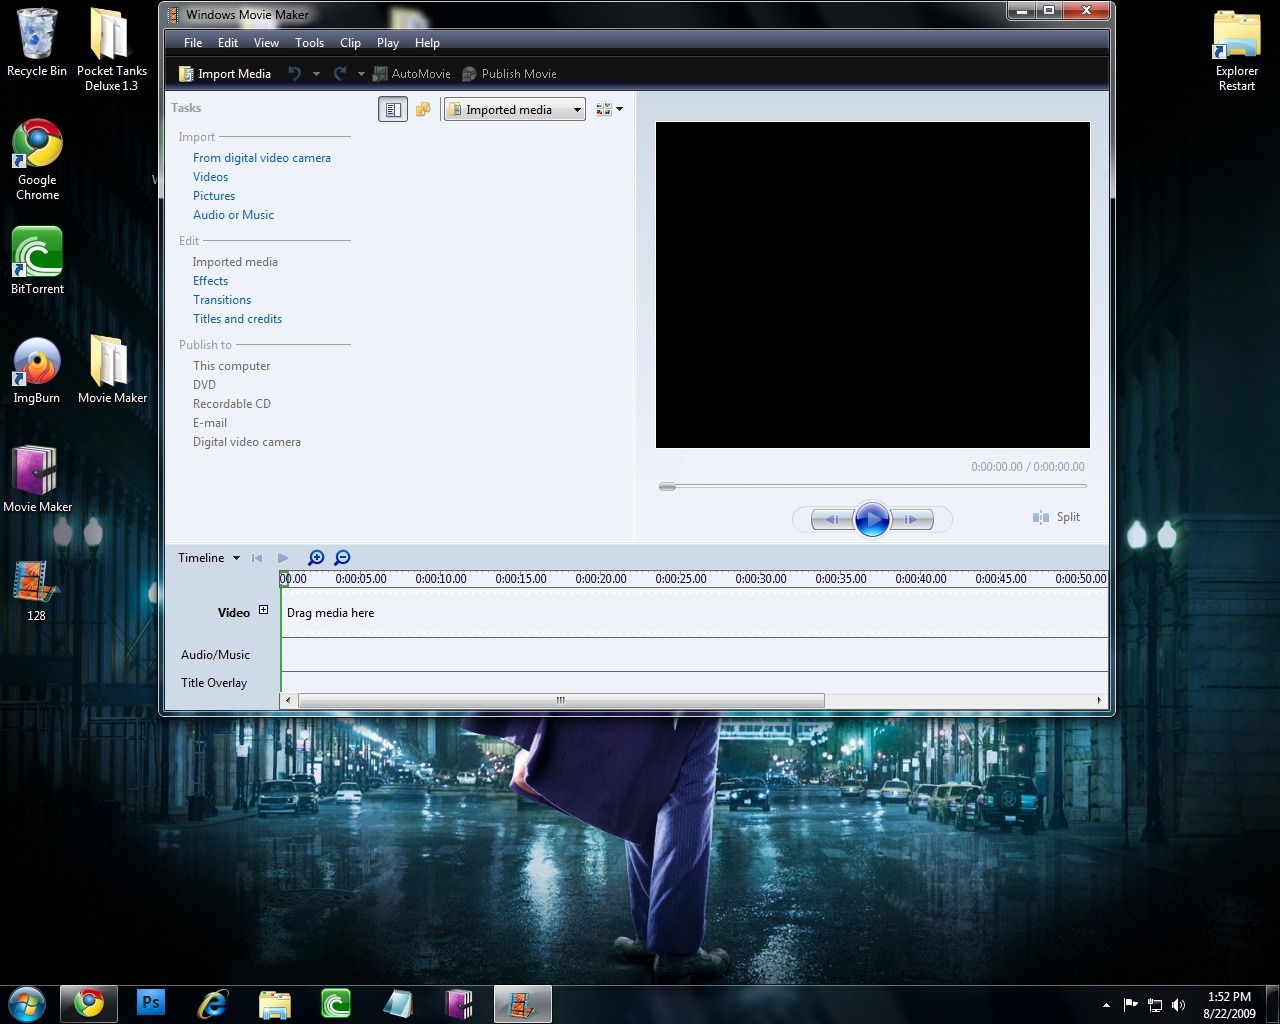
Task: Click the Audio or Music link
Action: [233, 215]
